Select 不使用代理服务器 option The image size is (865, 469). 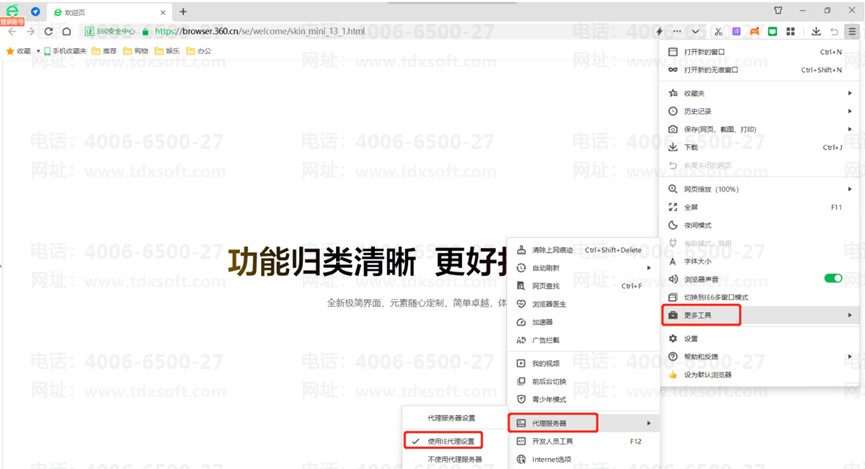coord(454,459)
